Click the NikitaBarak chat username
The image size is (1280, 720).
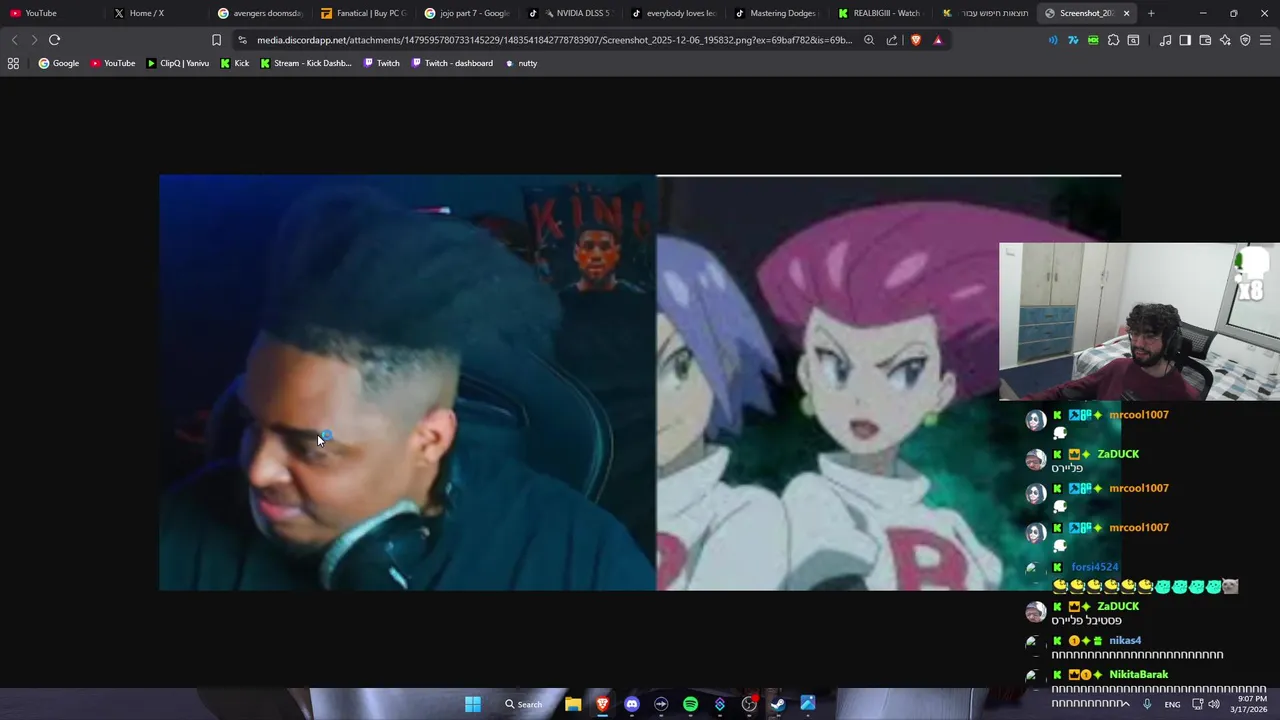[1138, 674]
